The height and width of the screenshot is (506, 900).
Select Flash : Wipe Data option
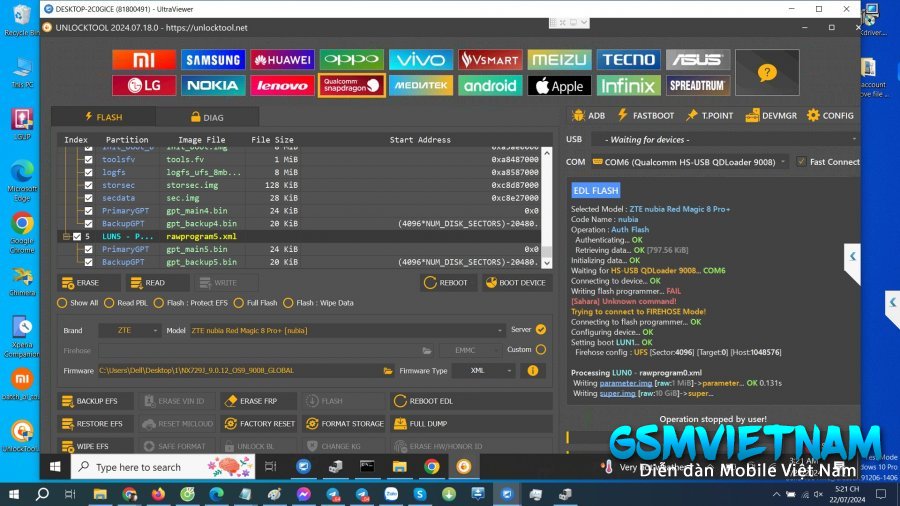tap(288, 303)
